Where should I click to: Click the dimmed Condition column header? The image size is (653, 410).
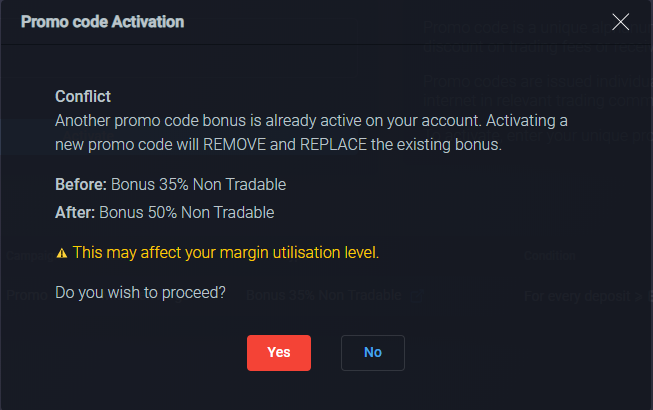[549, 256]
